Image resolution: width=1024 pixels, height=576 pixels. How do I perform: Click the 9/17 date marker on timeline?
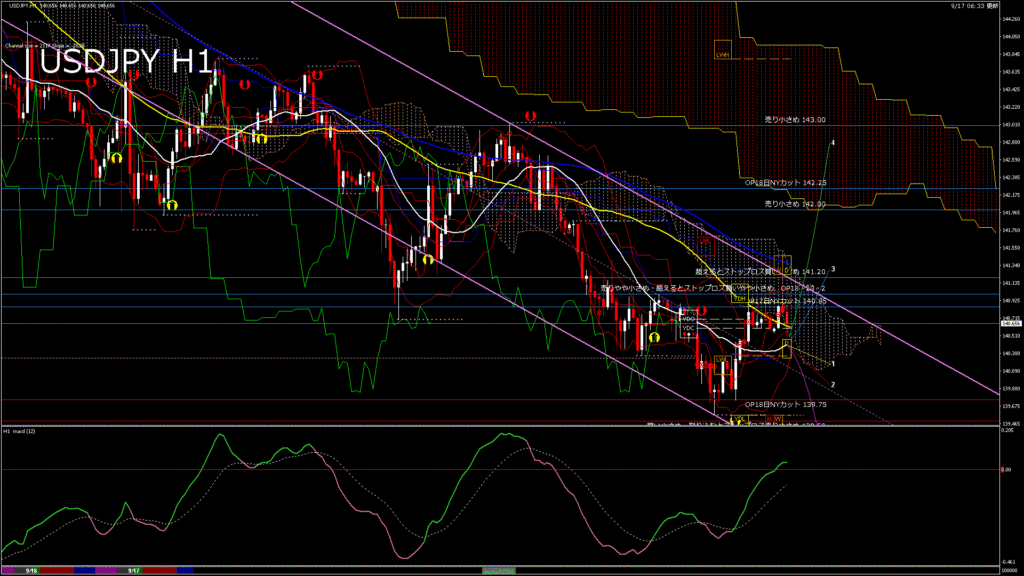pos(133,570)
